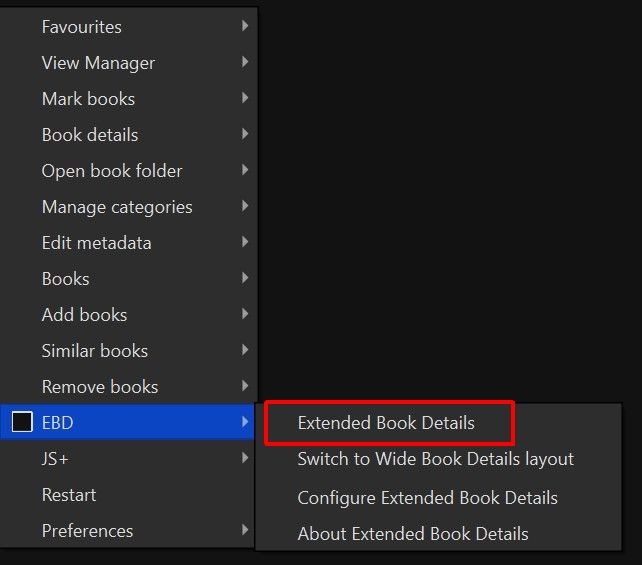
Task: Choose Open book folder entry
Action: tap(112, 171)
